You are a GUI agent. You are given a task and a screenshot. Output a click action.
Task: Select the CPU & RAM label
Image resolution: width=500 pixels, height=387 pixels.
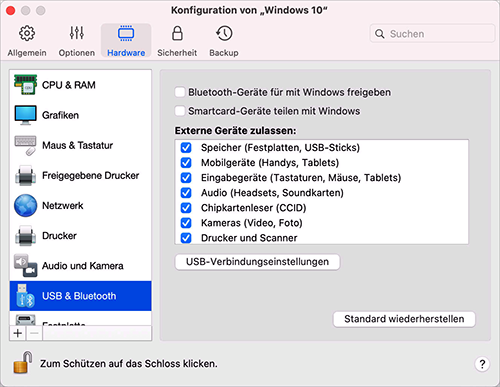(x=69, y=85)
